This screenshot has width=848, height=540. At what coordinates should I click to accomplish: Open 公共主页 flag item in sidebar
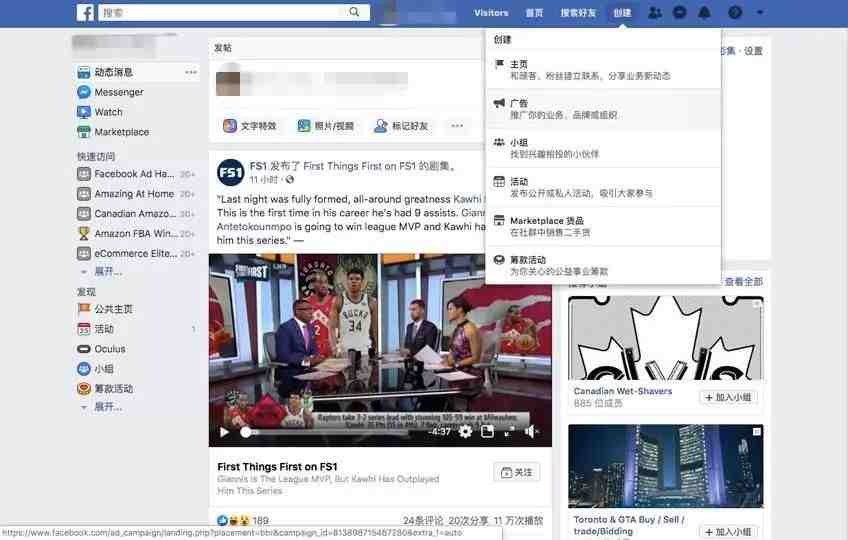tap(105, 309)
